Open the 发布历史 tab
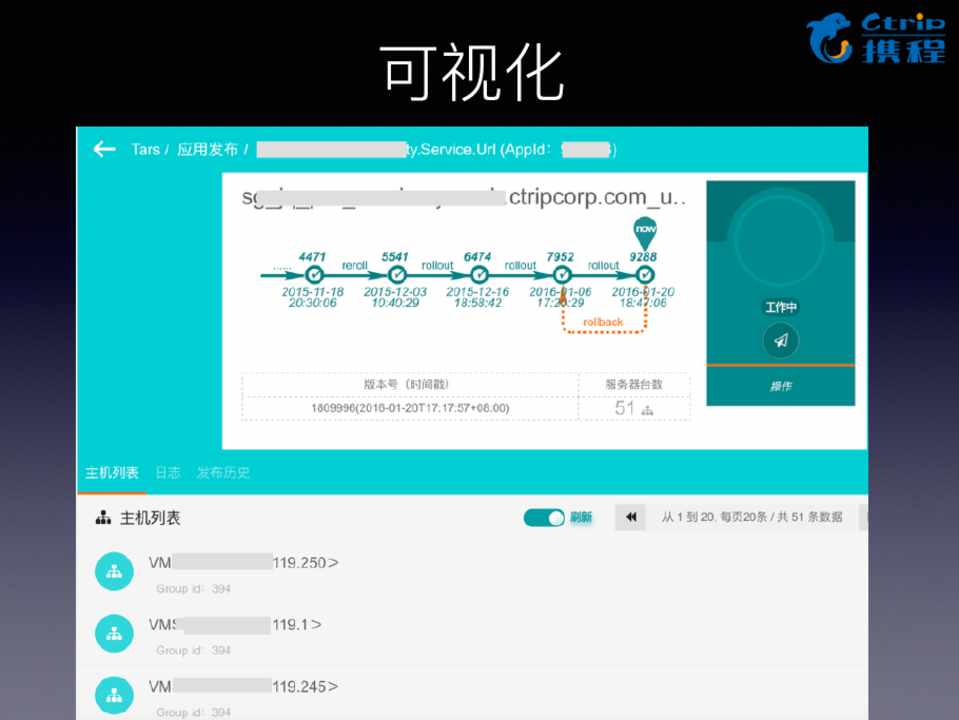 223,473
